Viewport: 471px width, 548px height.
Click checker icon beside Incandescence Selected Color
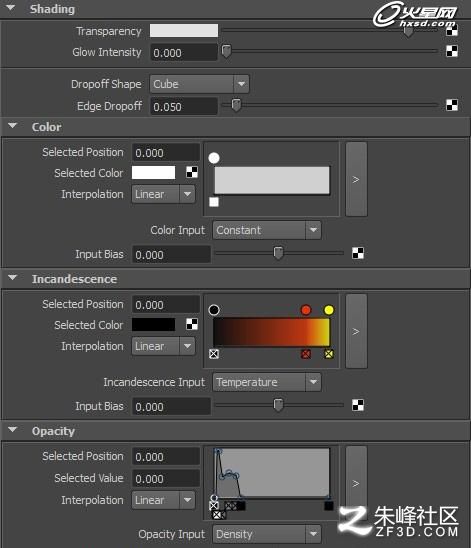point(192,324)
